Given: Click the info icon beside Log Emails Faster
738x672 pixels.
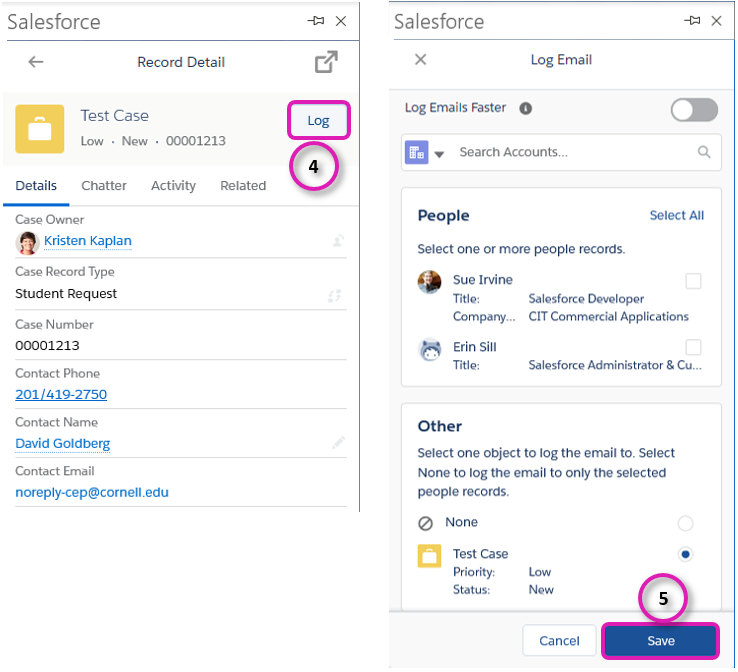Looking at the screenshot, I should (526, 108).
